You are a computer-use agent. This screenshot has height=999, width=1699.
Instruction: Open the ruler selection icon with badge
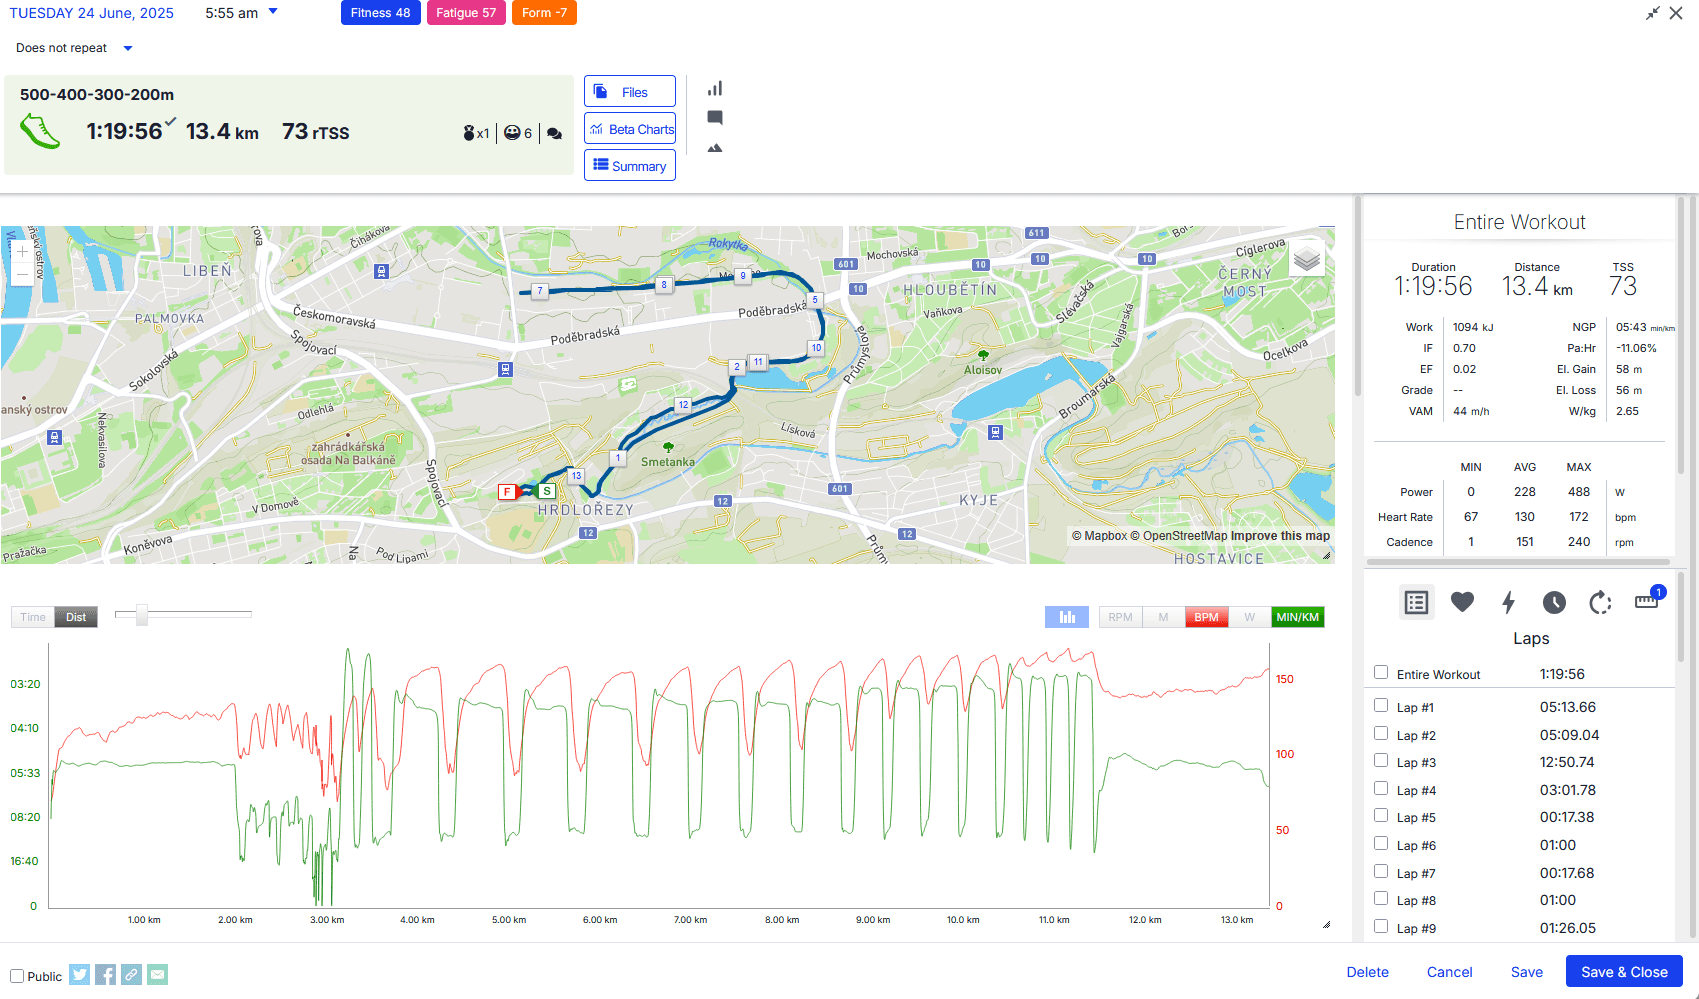pos(1647,600)
